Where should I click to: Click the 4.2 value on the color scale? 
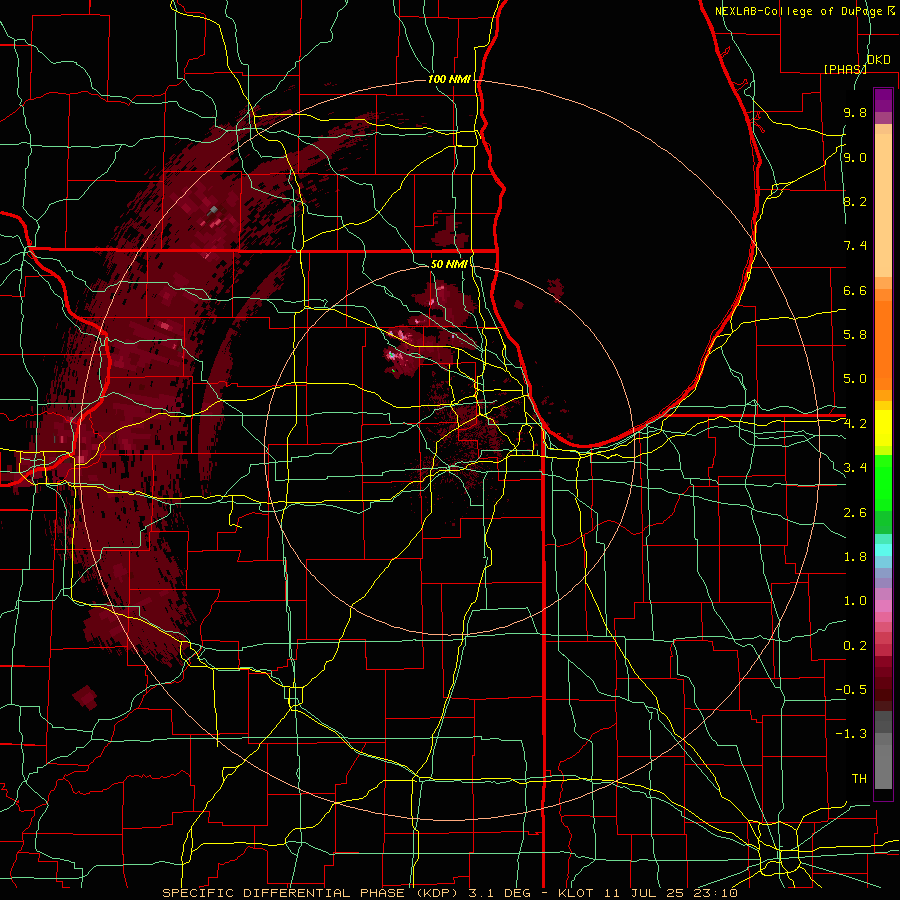[855, 424]
